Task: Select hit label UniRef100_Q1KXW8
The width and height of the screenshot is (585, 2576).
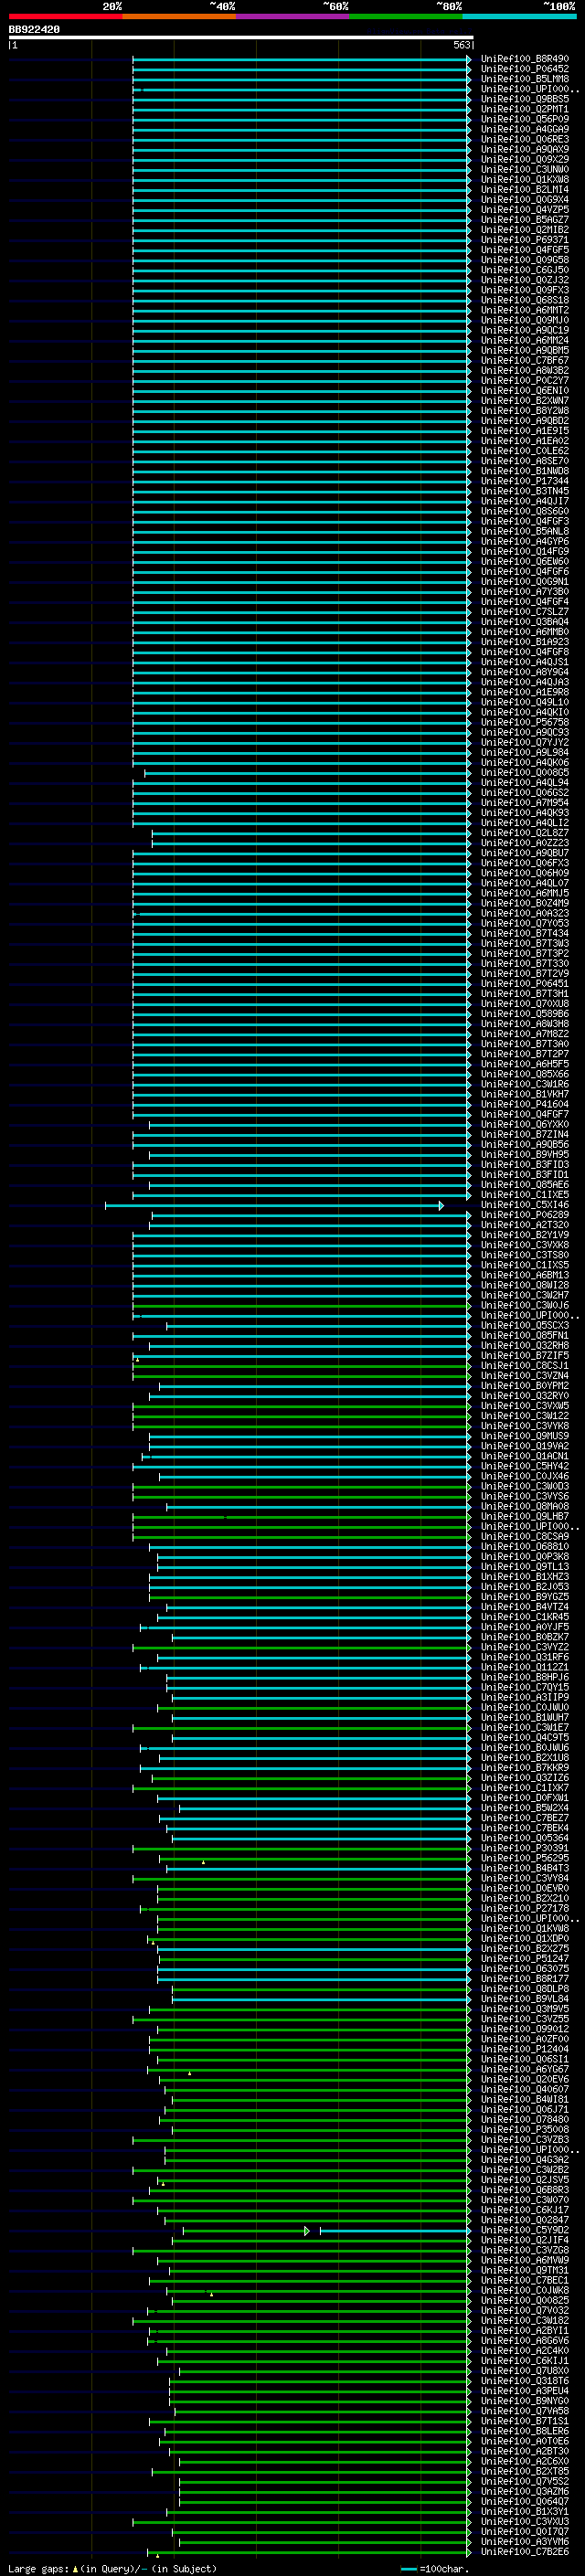Action: coord(525,179)
